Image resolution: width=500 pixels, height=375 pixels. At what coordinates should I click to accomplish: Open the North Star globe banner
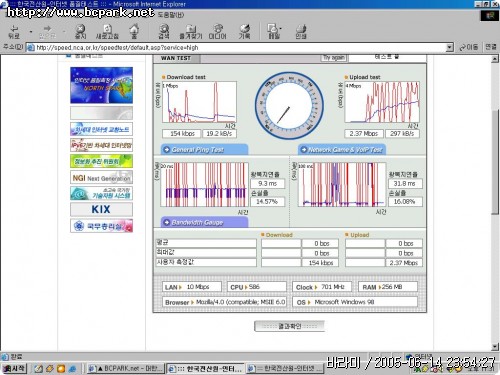click(x=101, y=85)
